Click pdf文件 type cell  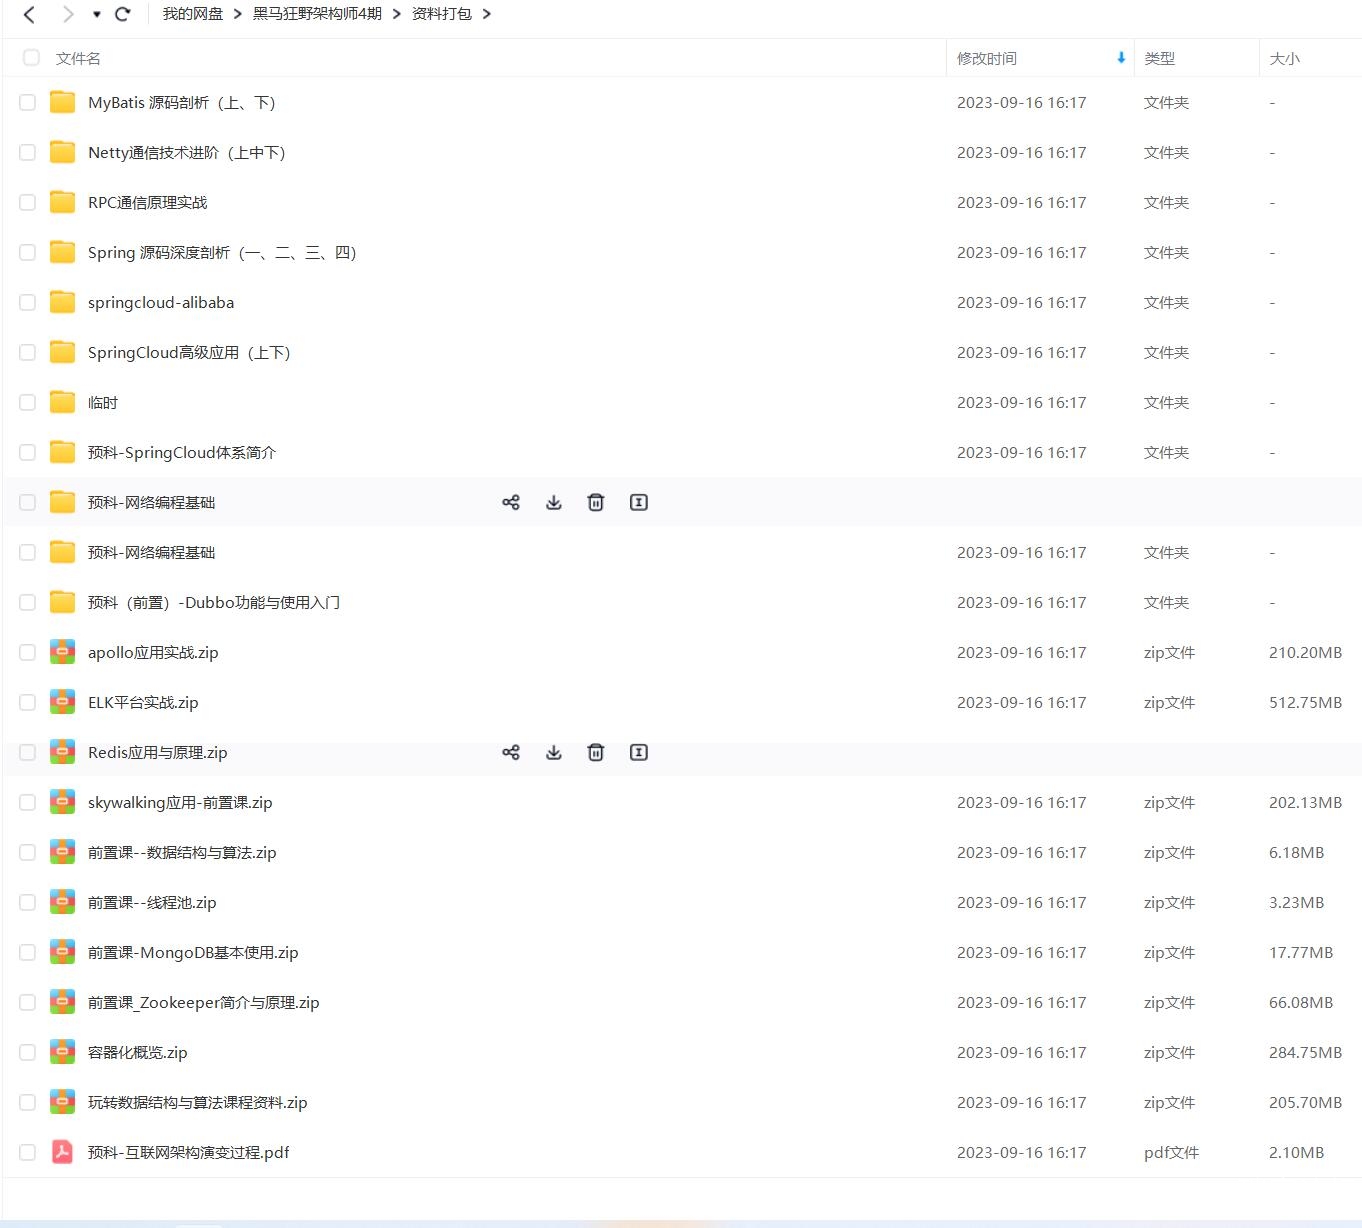coord(1171,1153)
